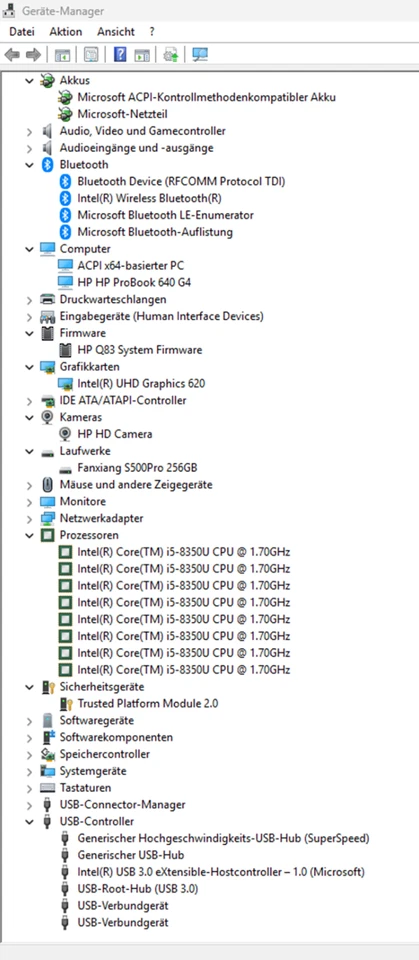This screenshot has height=960, width=419.
Task: Click the speaker icon beside Audio, Video und Gamecontroller
Action: tap(47, 131)
